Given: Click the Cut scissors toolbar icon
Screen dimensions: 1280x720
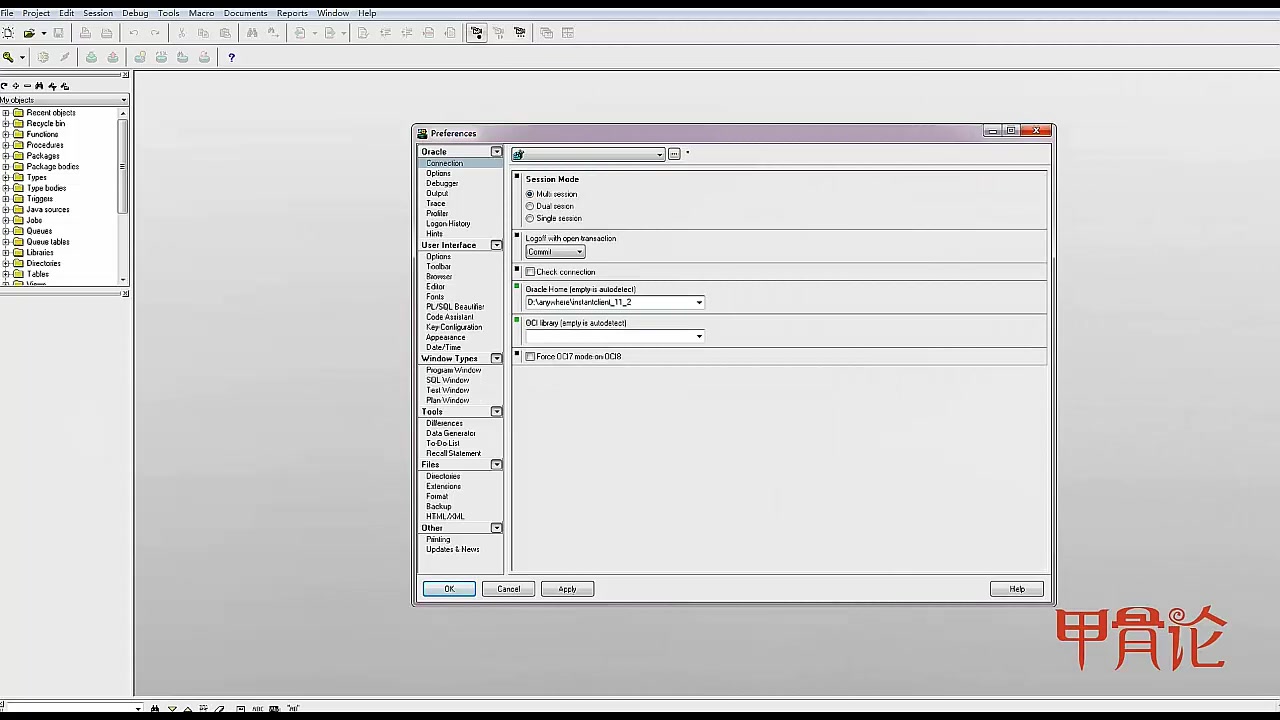Looking at the screenshot, I should tap(181, 33).
